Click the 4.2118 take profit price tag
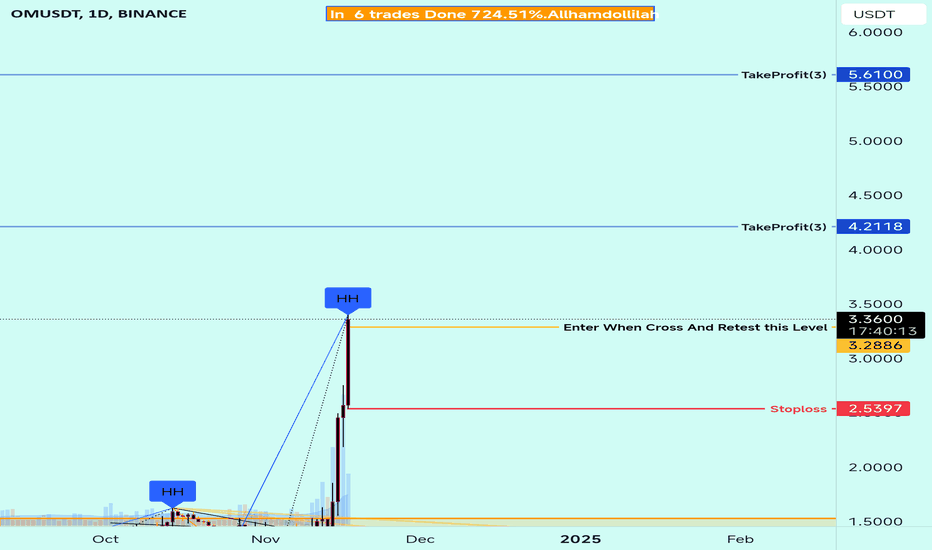Image resolution: width=932 pixels, height=550 pixels. coord(873,227)
